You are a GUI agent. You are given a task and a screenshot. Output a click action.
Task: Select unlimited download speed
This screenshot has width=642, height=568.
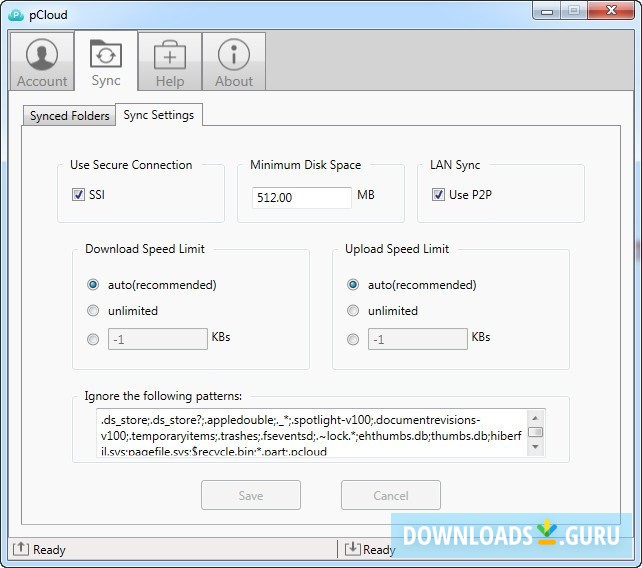pos(93,311)
